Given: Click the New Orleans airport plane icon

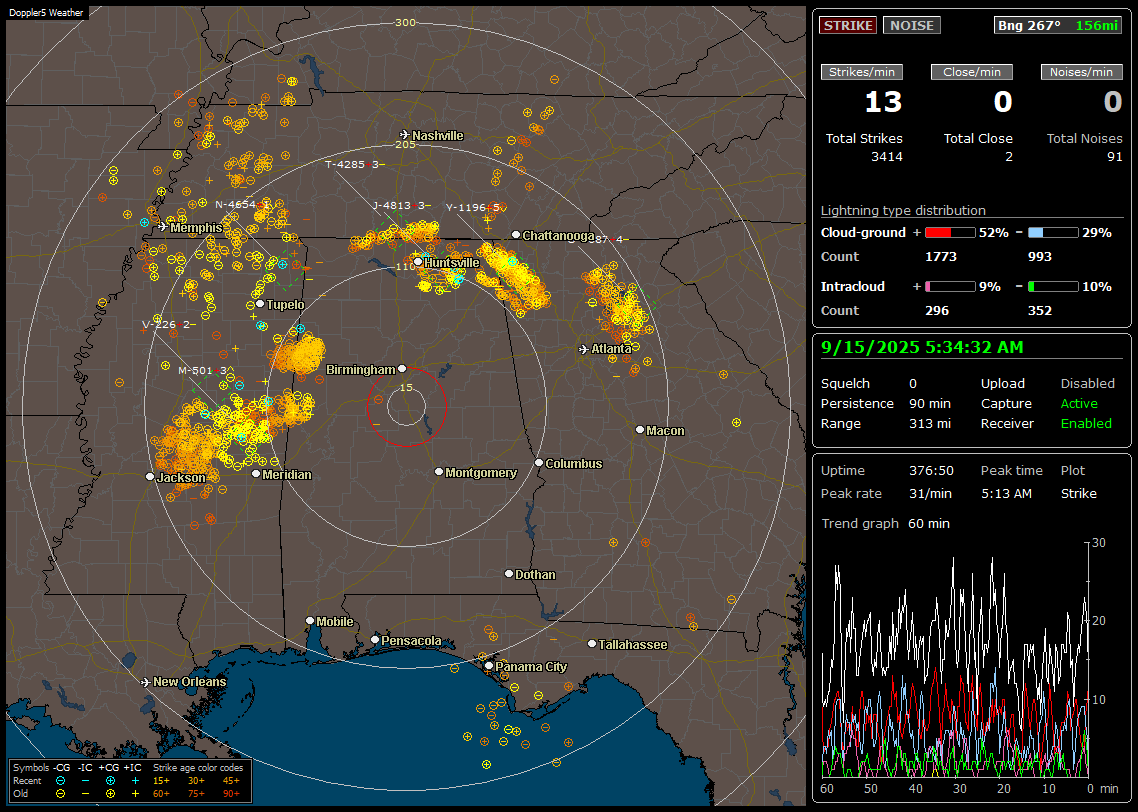Looking at the screenshot, I should 145,682.
